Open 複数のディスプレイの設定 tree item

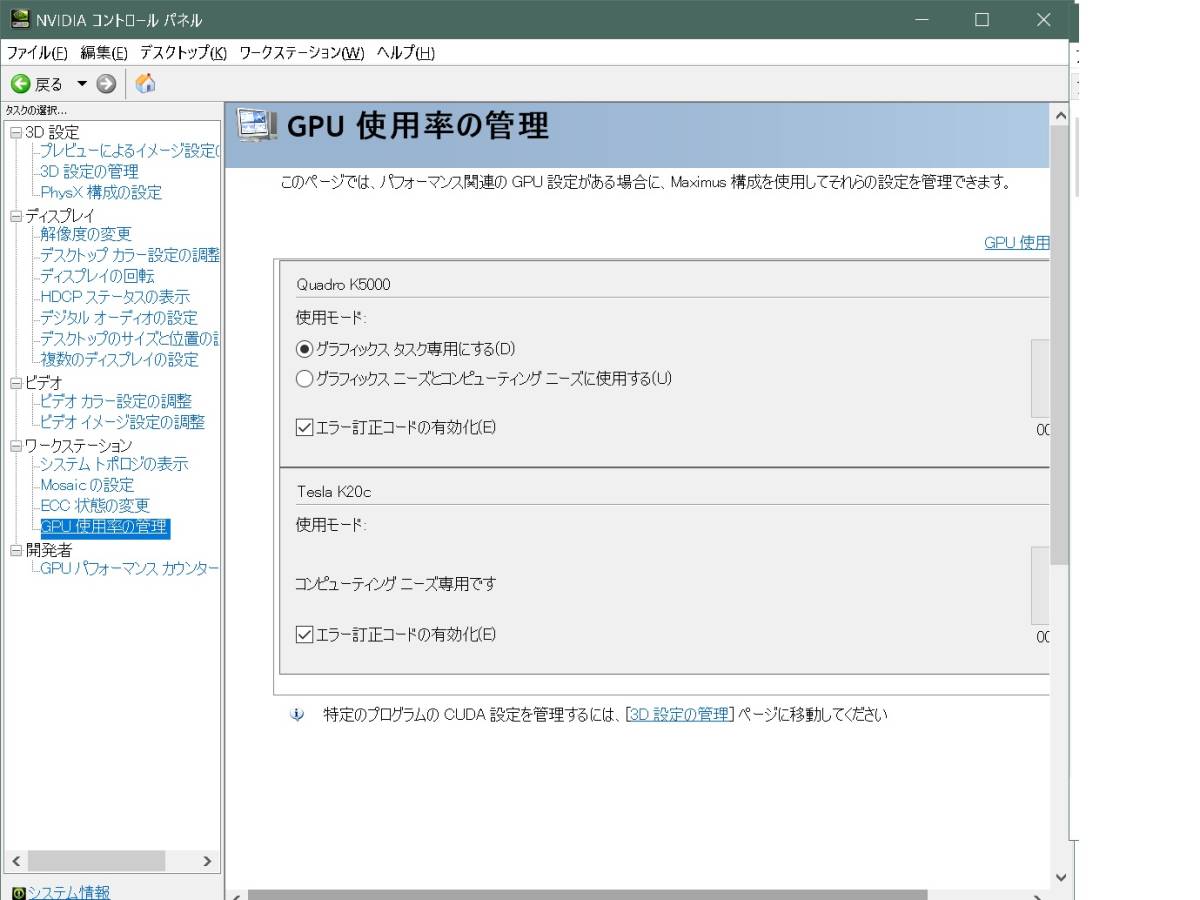click(x=120, y=360)
